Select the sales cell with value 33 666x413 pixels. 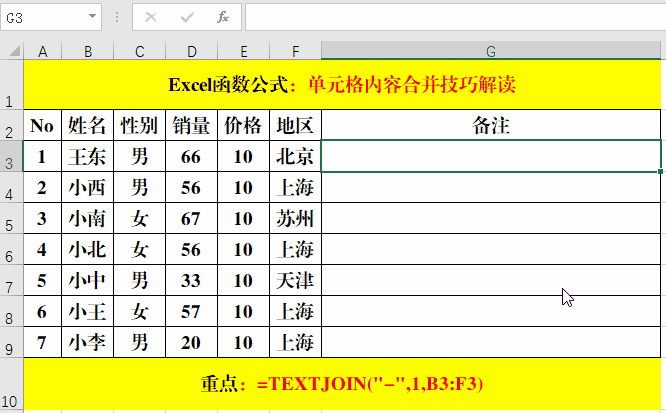(x=192, y=280)
